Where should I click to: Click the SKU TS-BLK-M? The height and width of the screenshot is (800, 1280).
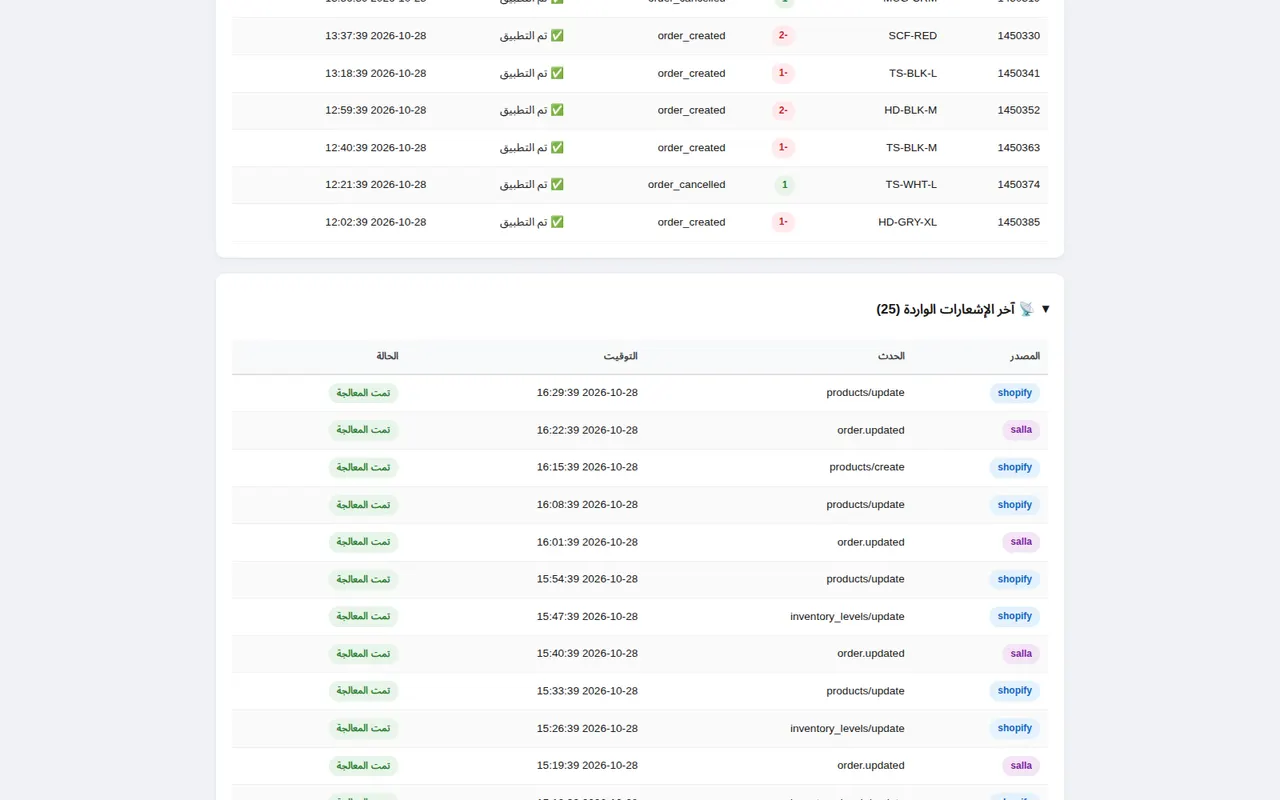click(x=911, y=147)
